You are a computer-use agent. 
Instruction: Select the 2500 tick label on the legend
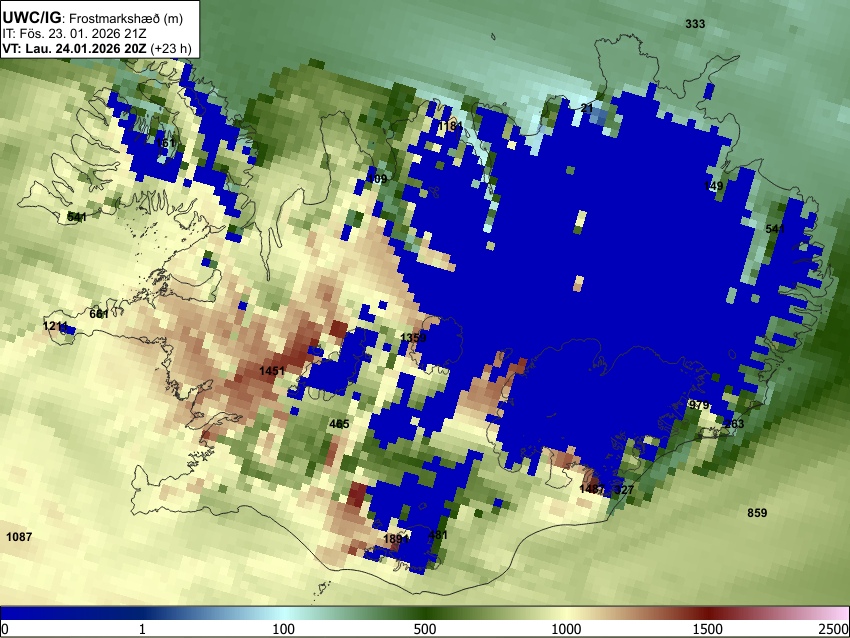834,629
